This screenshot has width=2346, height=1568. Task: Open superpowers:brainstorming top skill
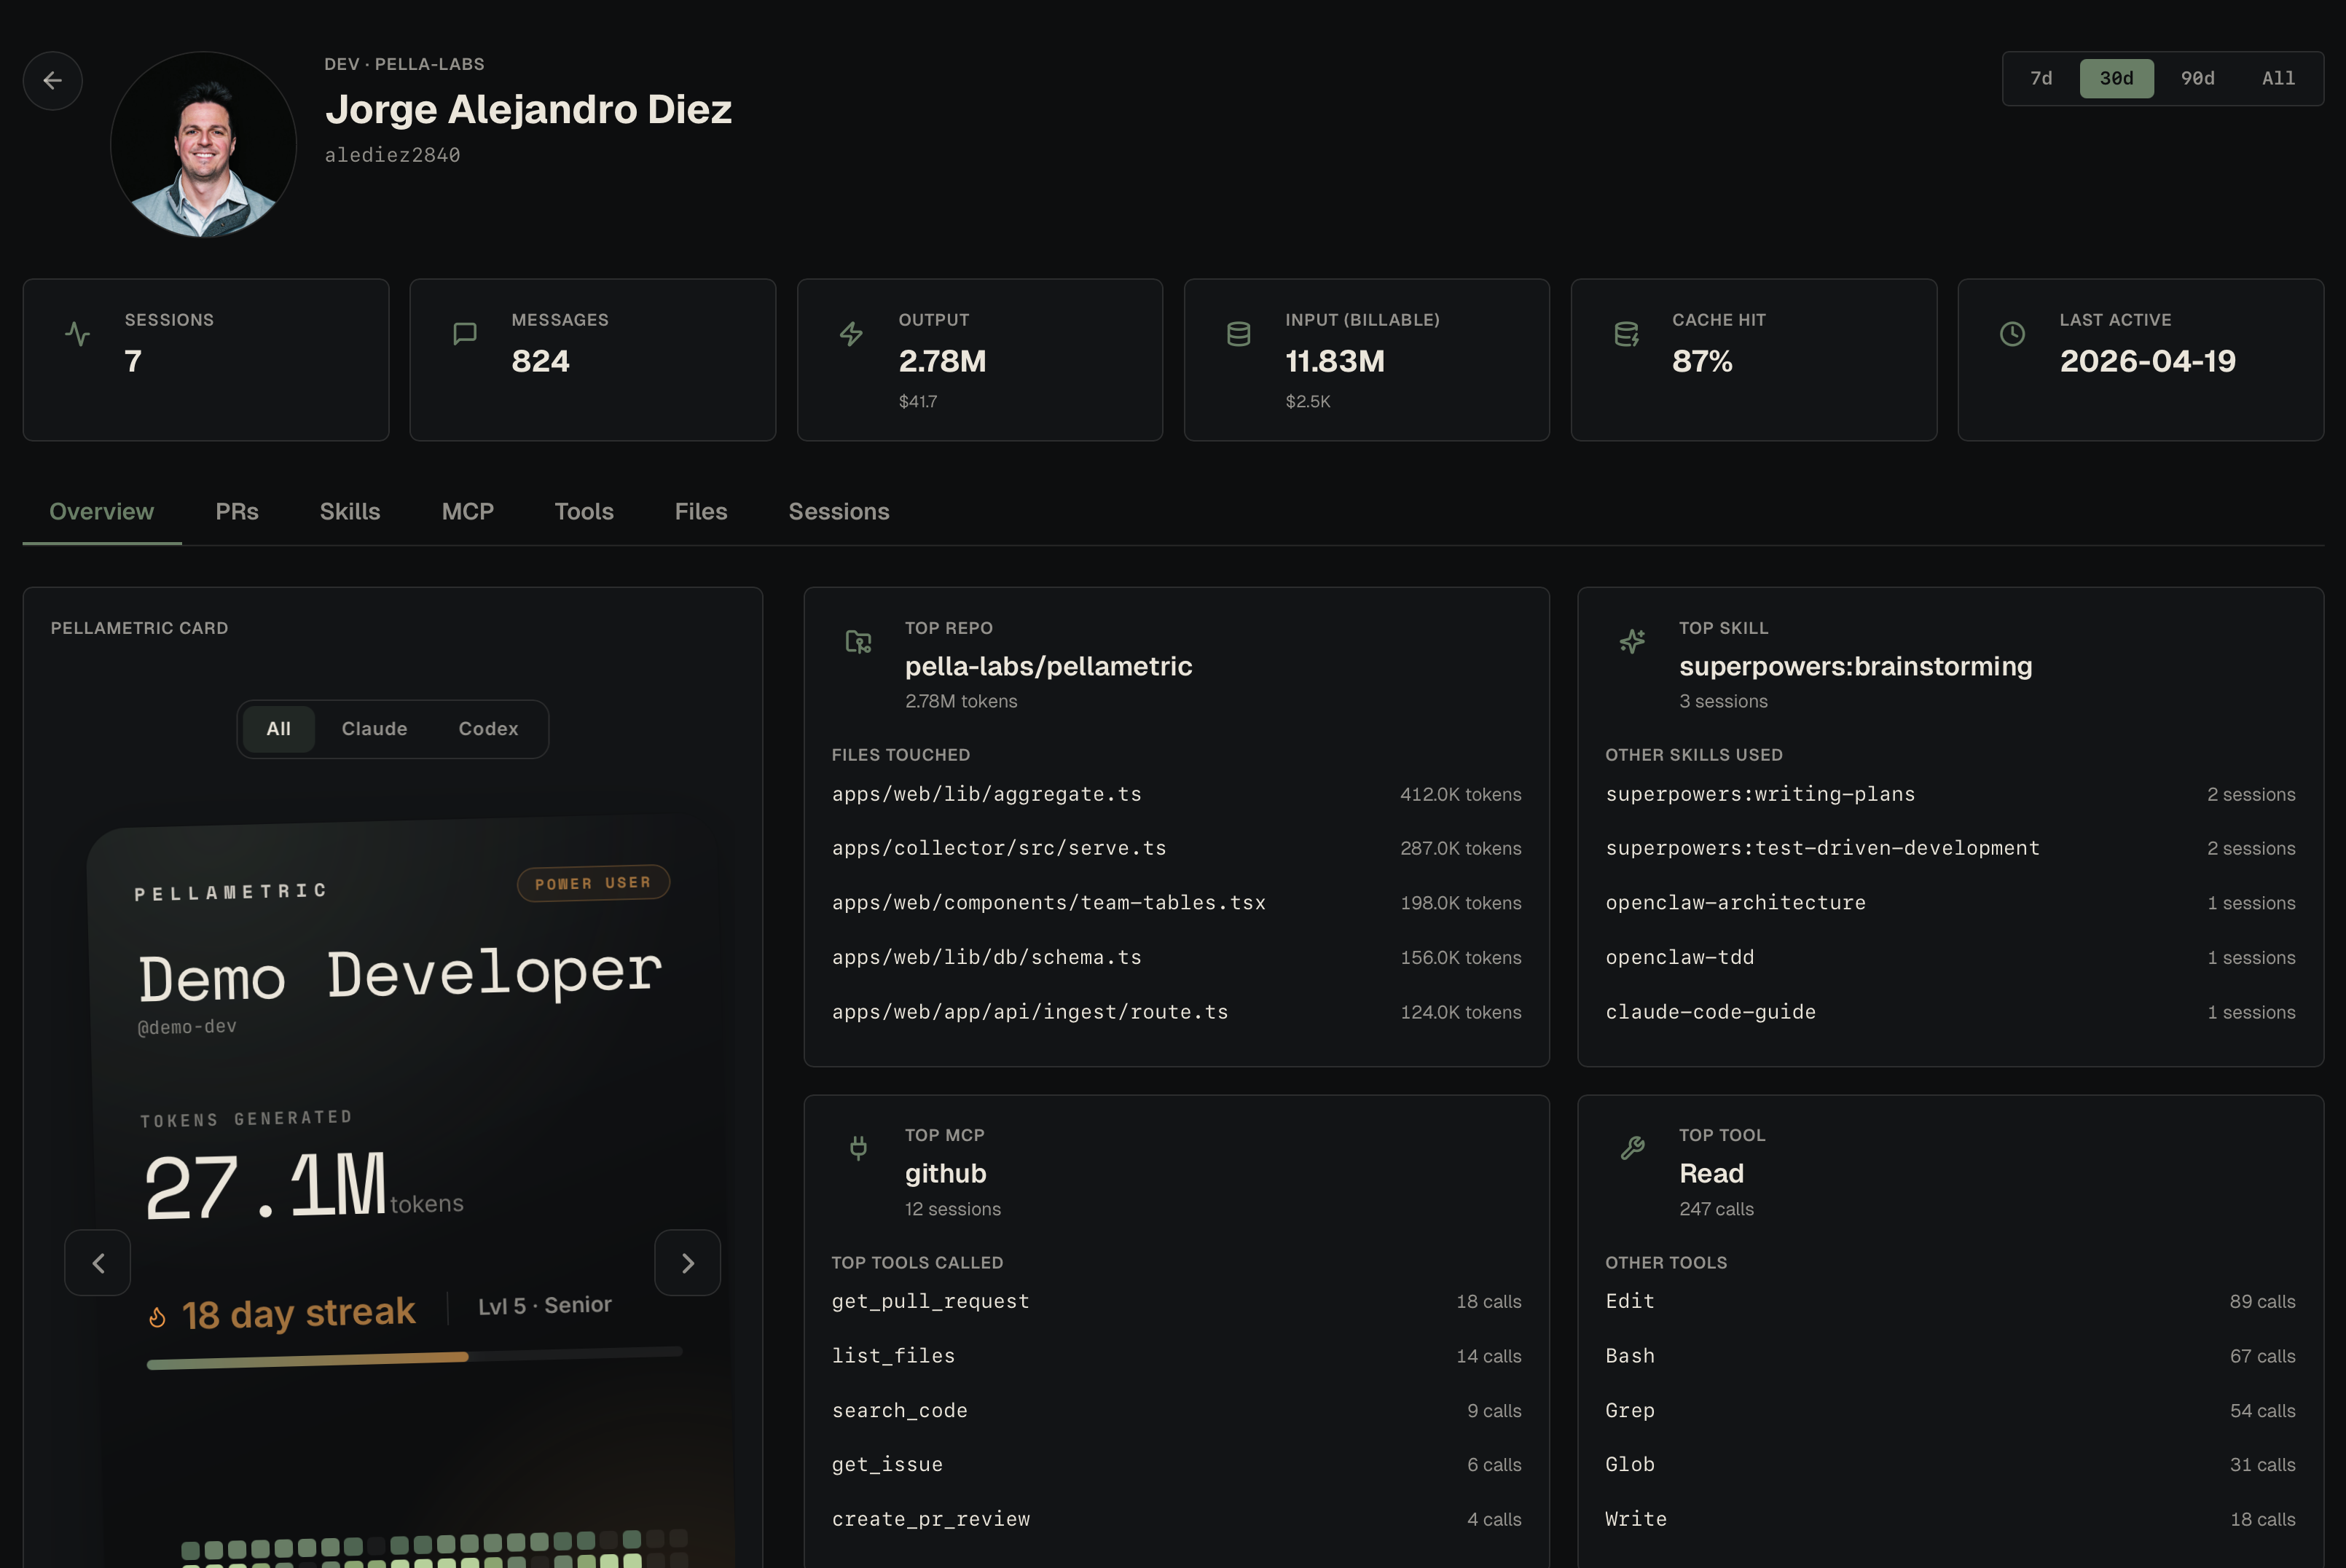coord(1856,666)
